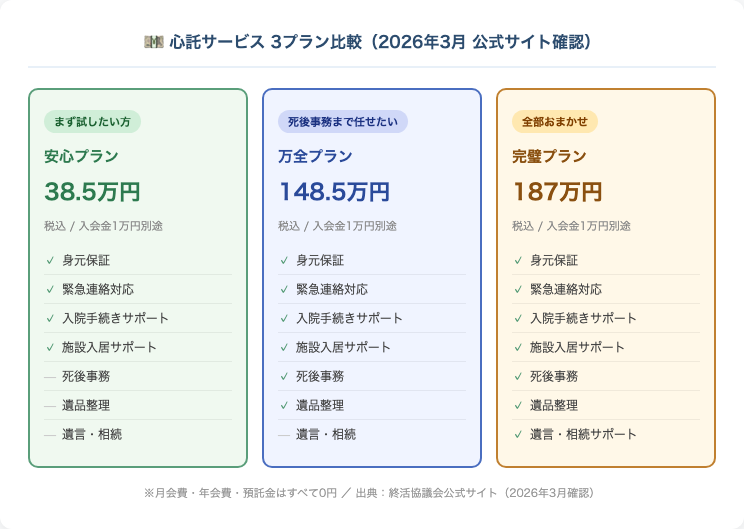The width and height of the screenshot is (744, 529).
Task: Click the checkmark beside 死後事務 in 万全プラン
Action: point(284,376)
